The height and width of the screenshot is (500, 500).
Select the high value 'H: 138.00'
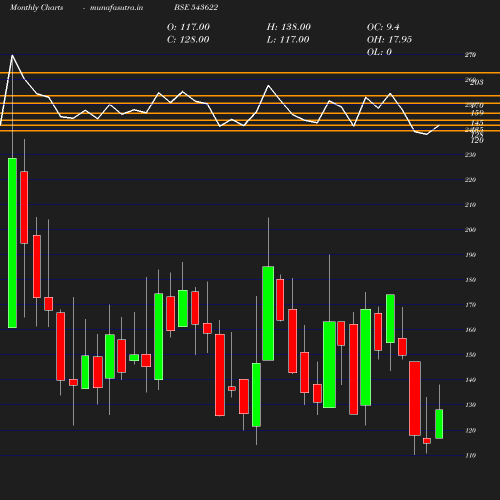(288, 27)
